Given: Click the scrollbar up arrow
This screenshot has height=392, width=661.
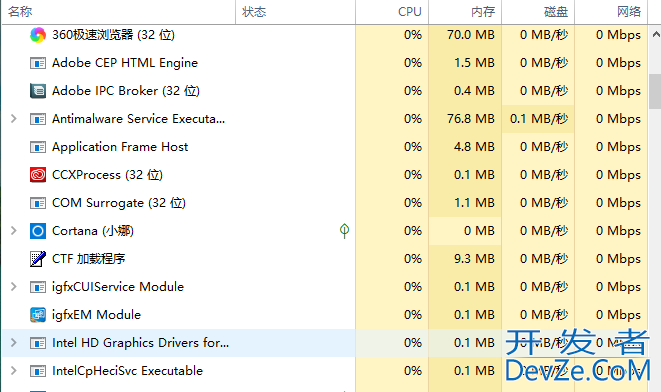Looking at the screenshot, I should (656, 35).
